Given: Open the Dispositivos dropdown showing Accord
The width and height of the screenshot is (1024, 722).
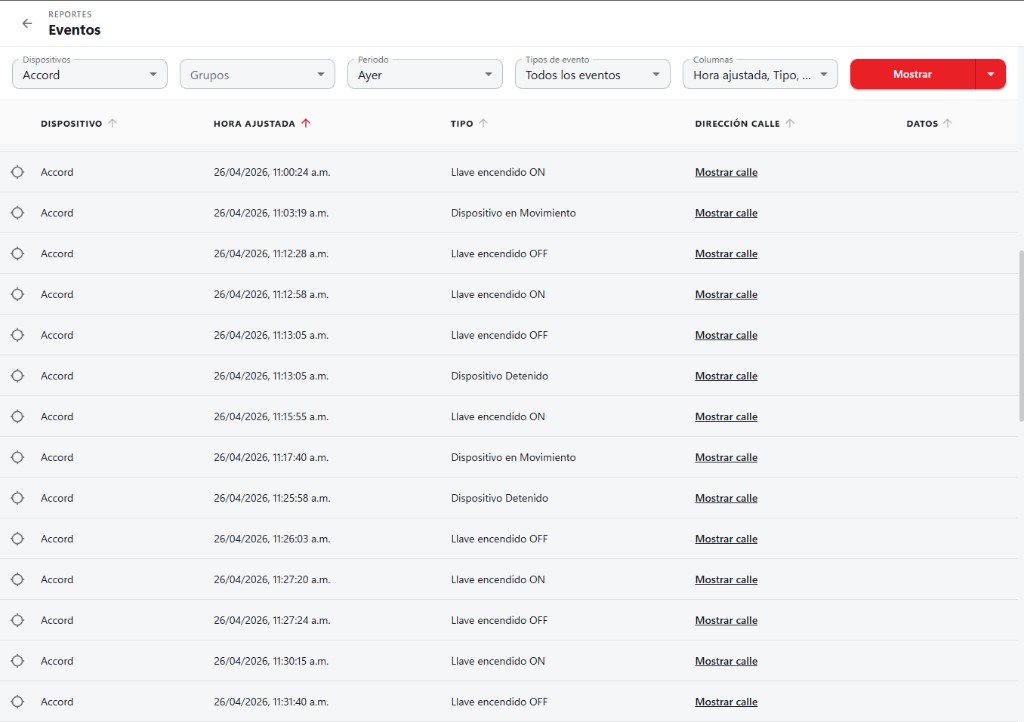Looking at the screenshot, I should click(89, 74).
